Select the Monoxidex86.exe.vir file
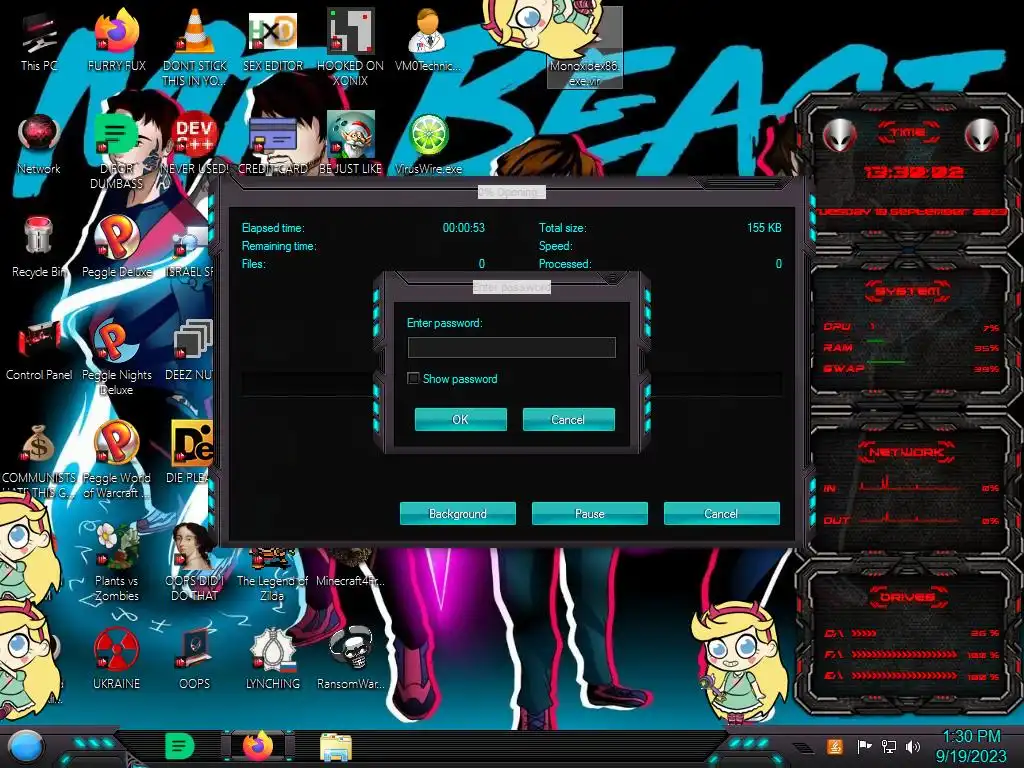Image resolution: width=1024 pixels, height=768 pixels. click(584, 49)
